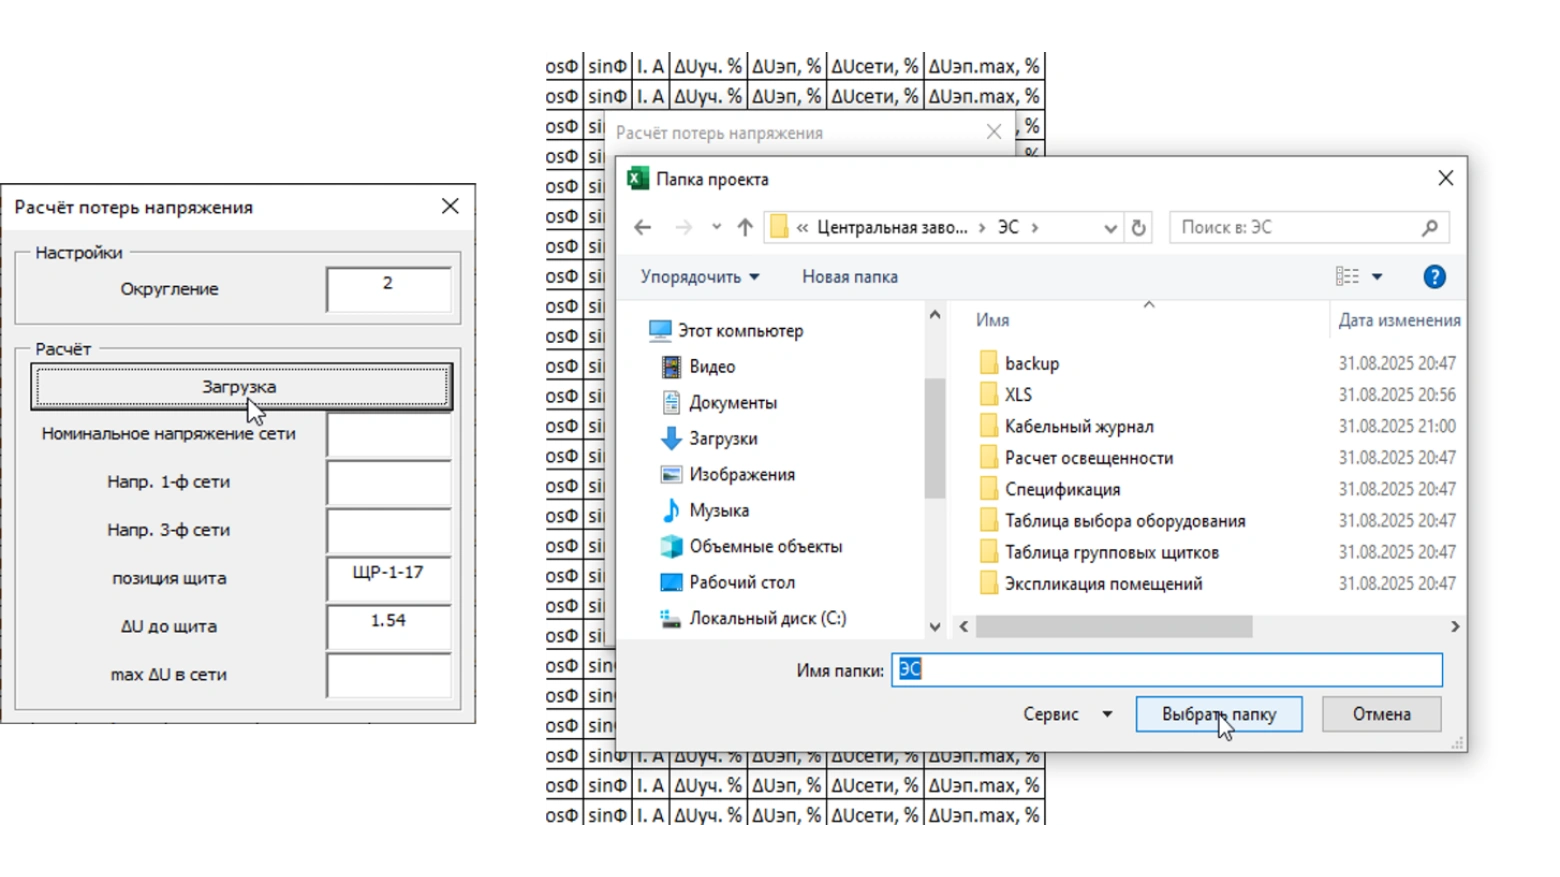
Task: Select the XLS folder
Action: pos(1018,394)
